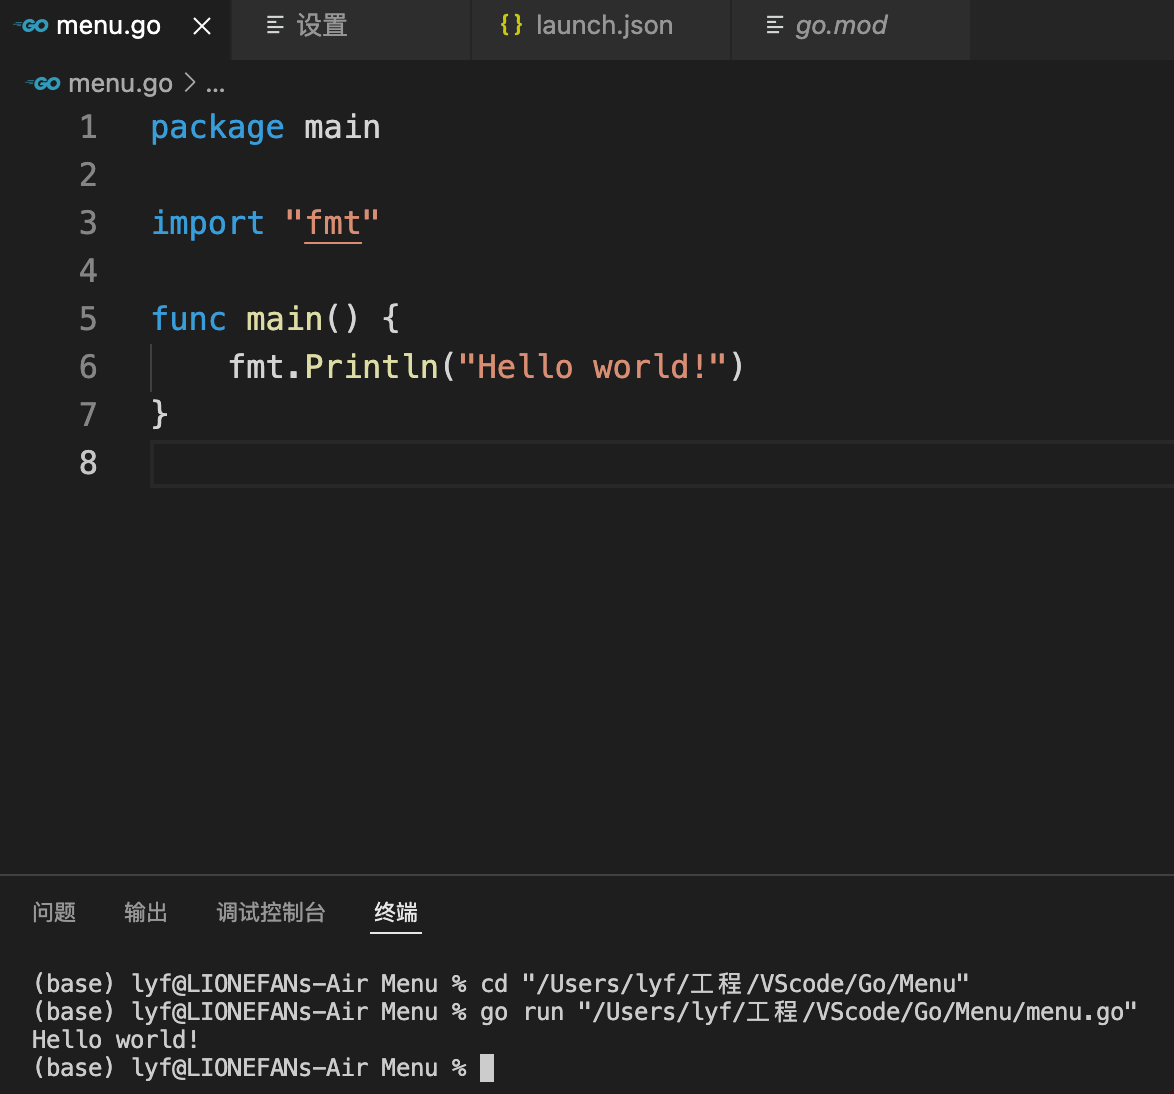This screenshot has width=1174, height=1094.
Task: Click the curly braces icon on launch.json tab
Action: click(511, 25)
